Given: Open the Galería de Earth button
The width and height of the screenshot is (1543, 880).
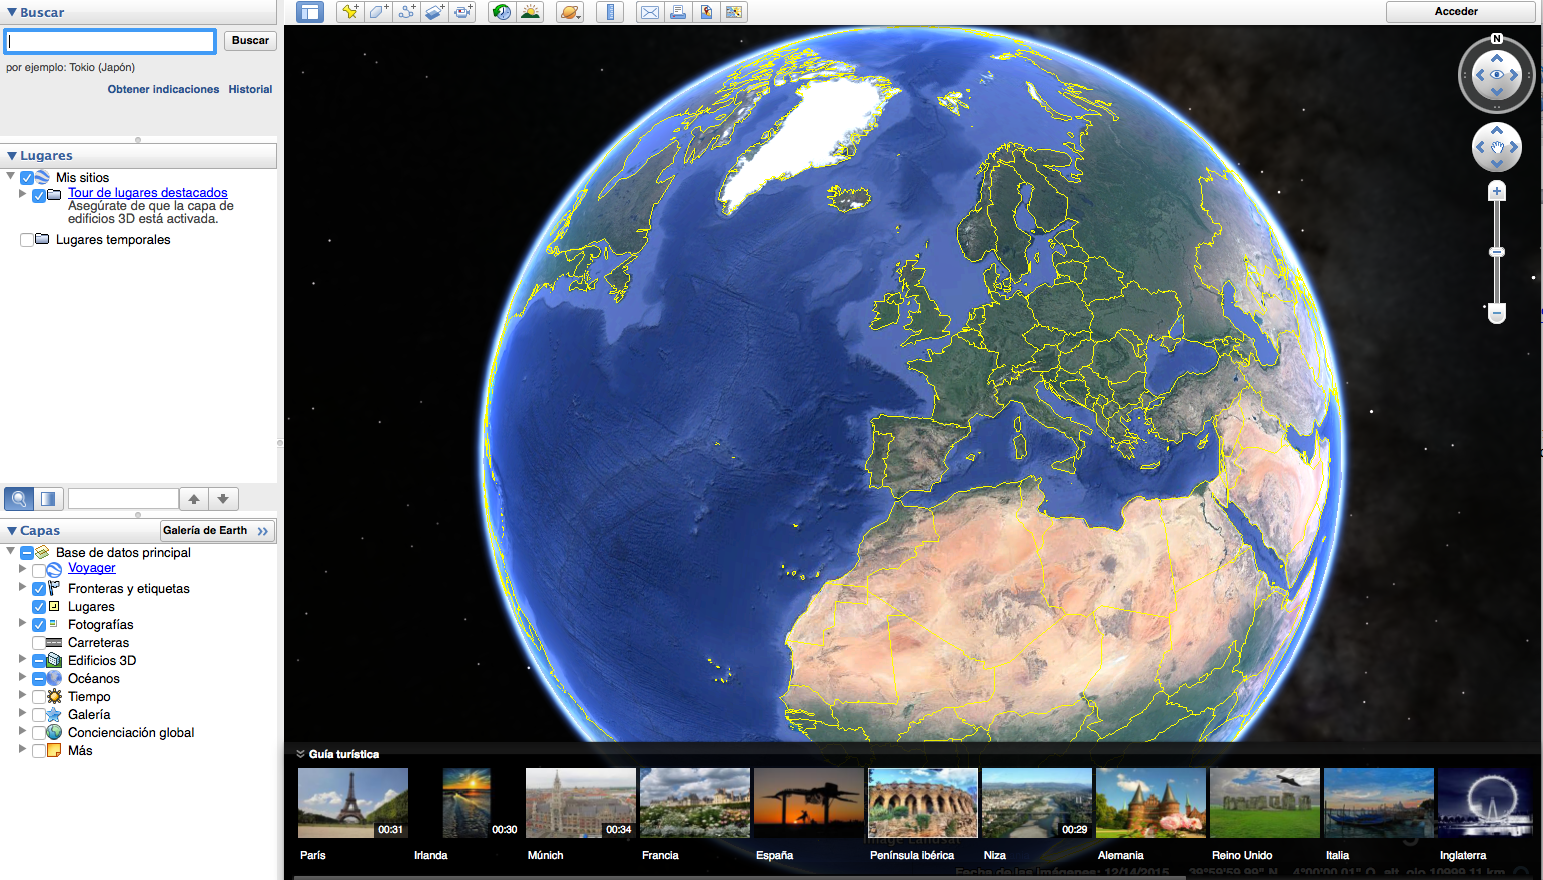Looking at the screenshot, I should coord(216,531).
